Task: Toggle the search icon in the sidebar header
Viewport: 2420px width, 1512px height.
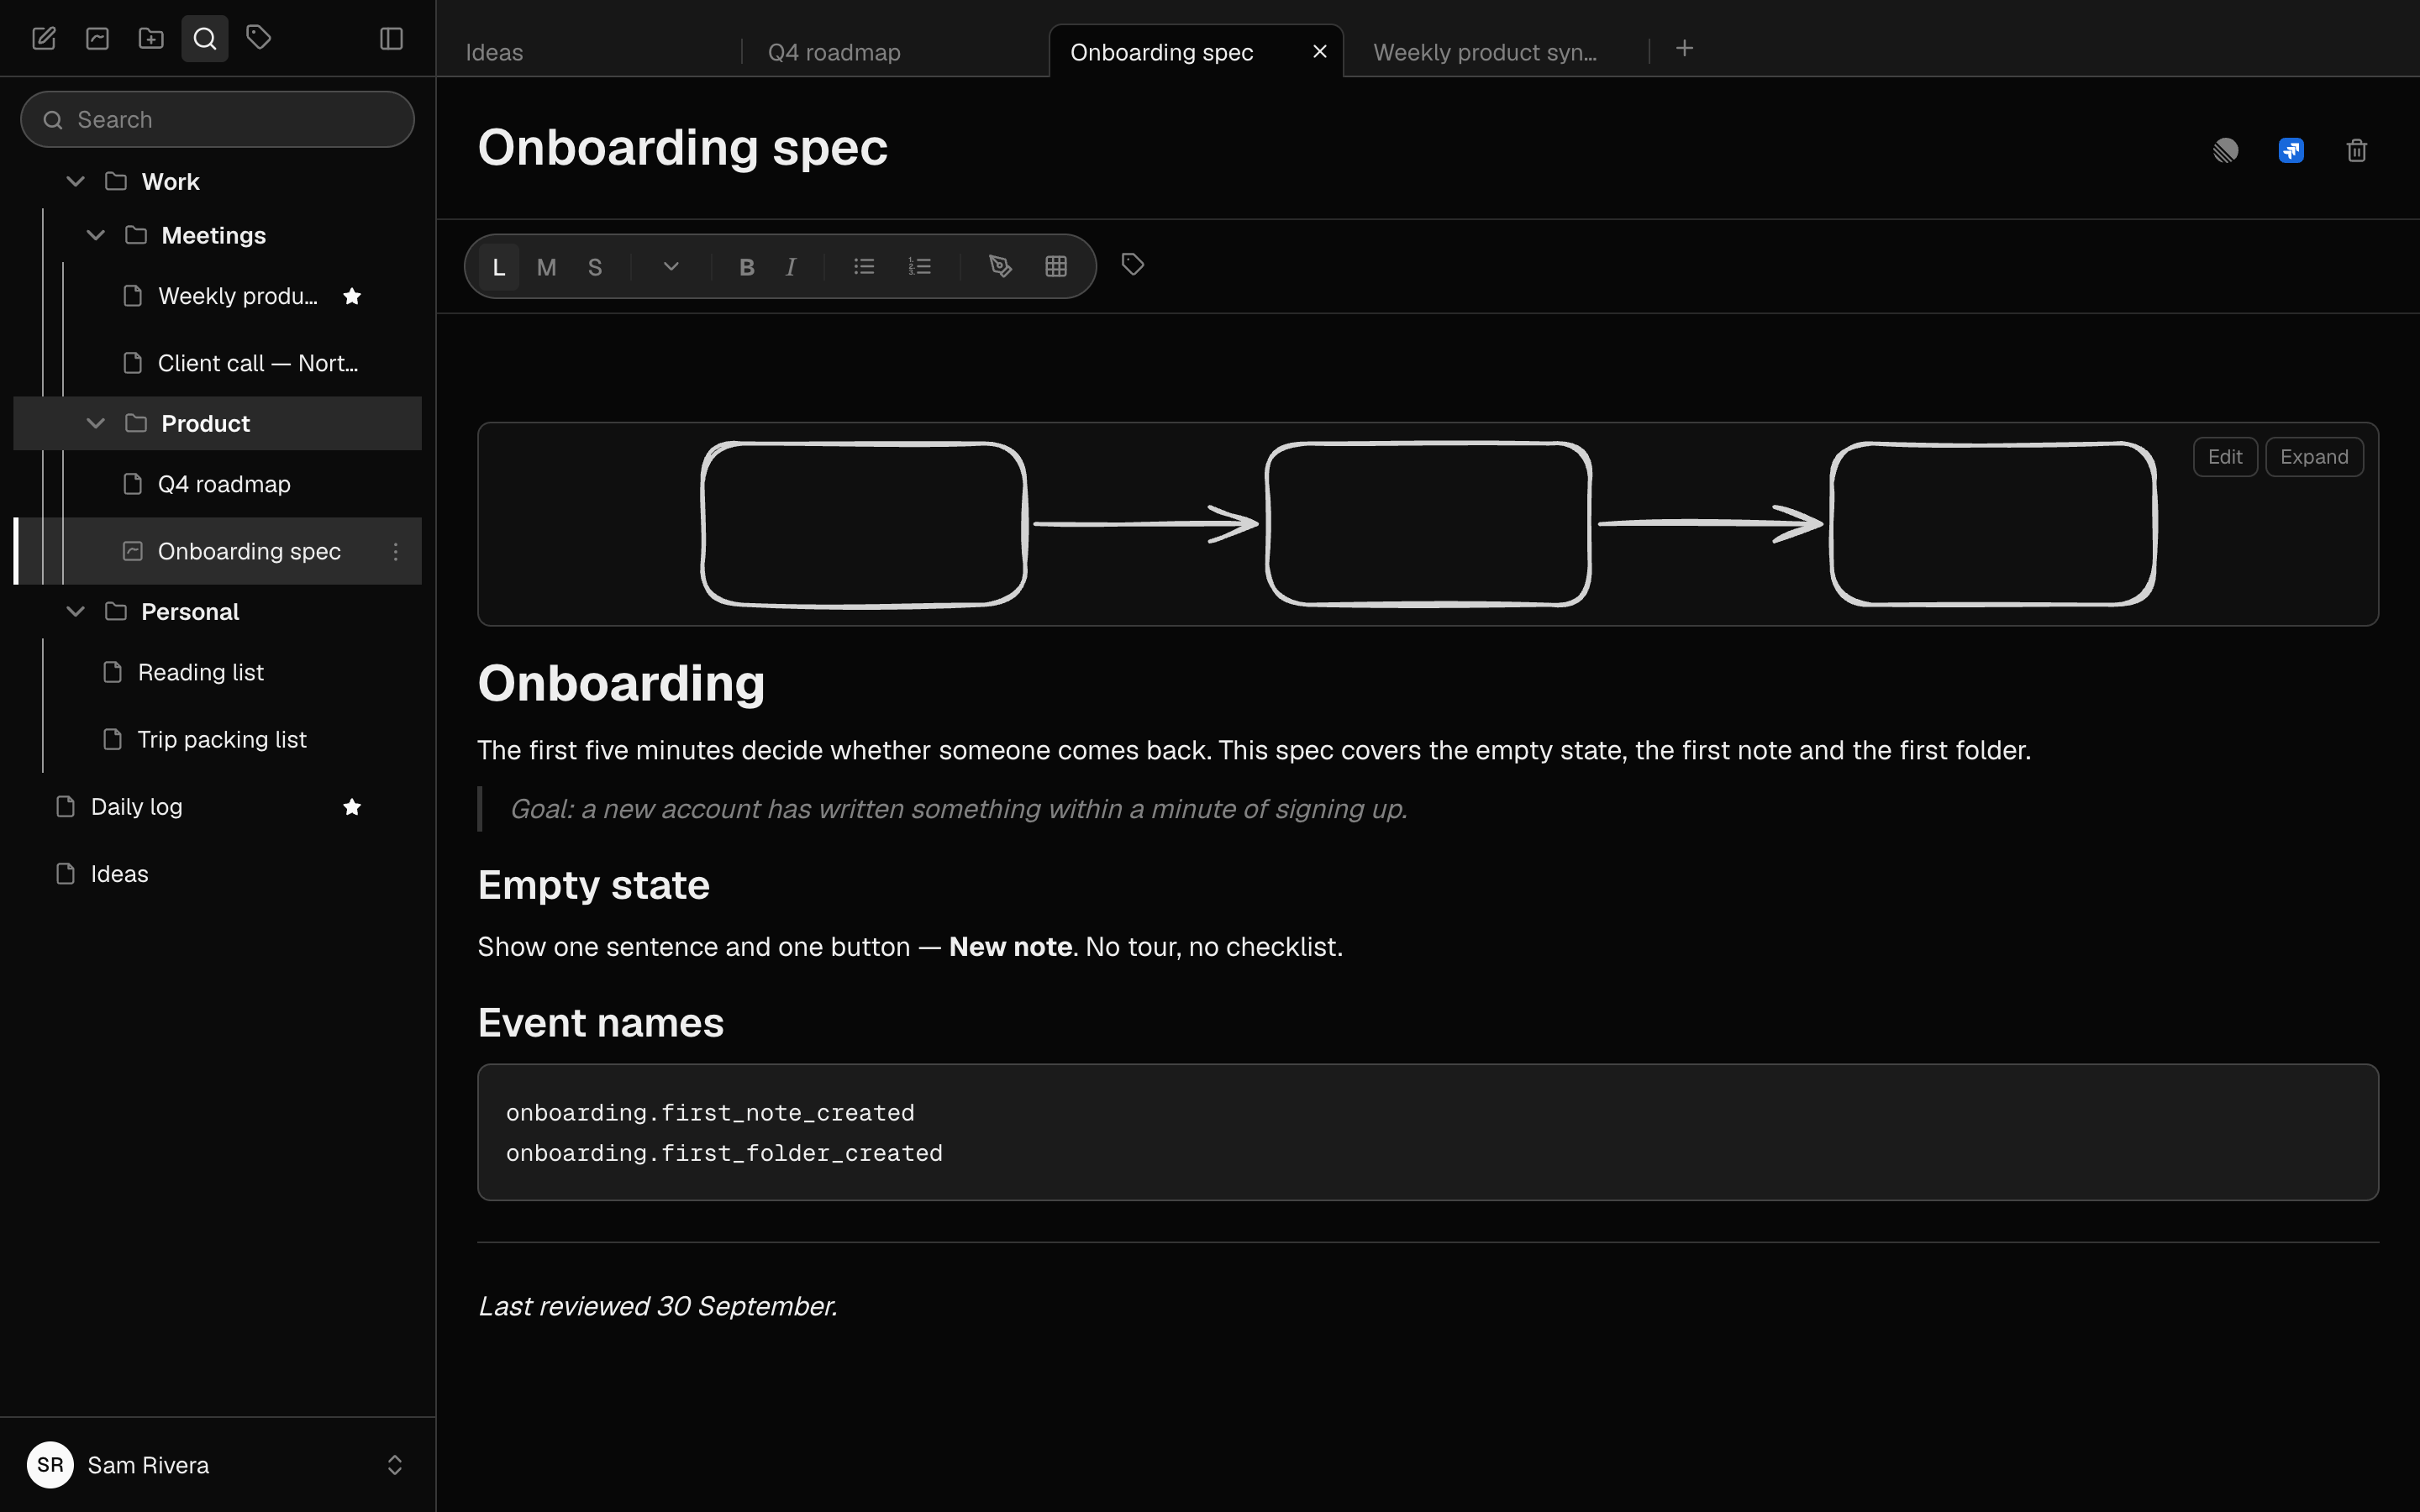Action: (x=205, y=39)
